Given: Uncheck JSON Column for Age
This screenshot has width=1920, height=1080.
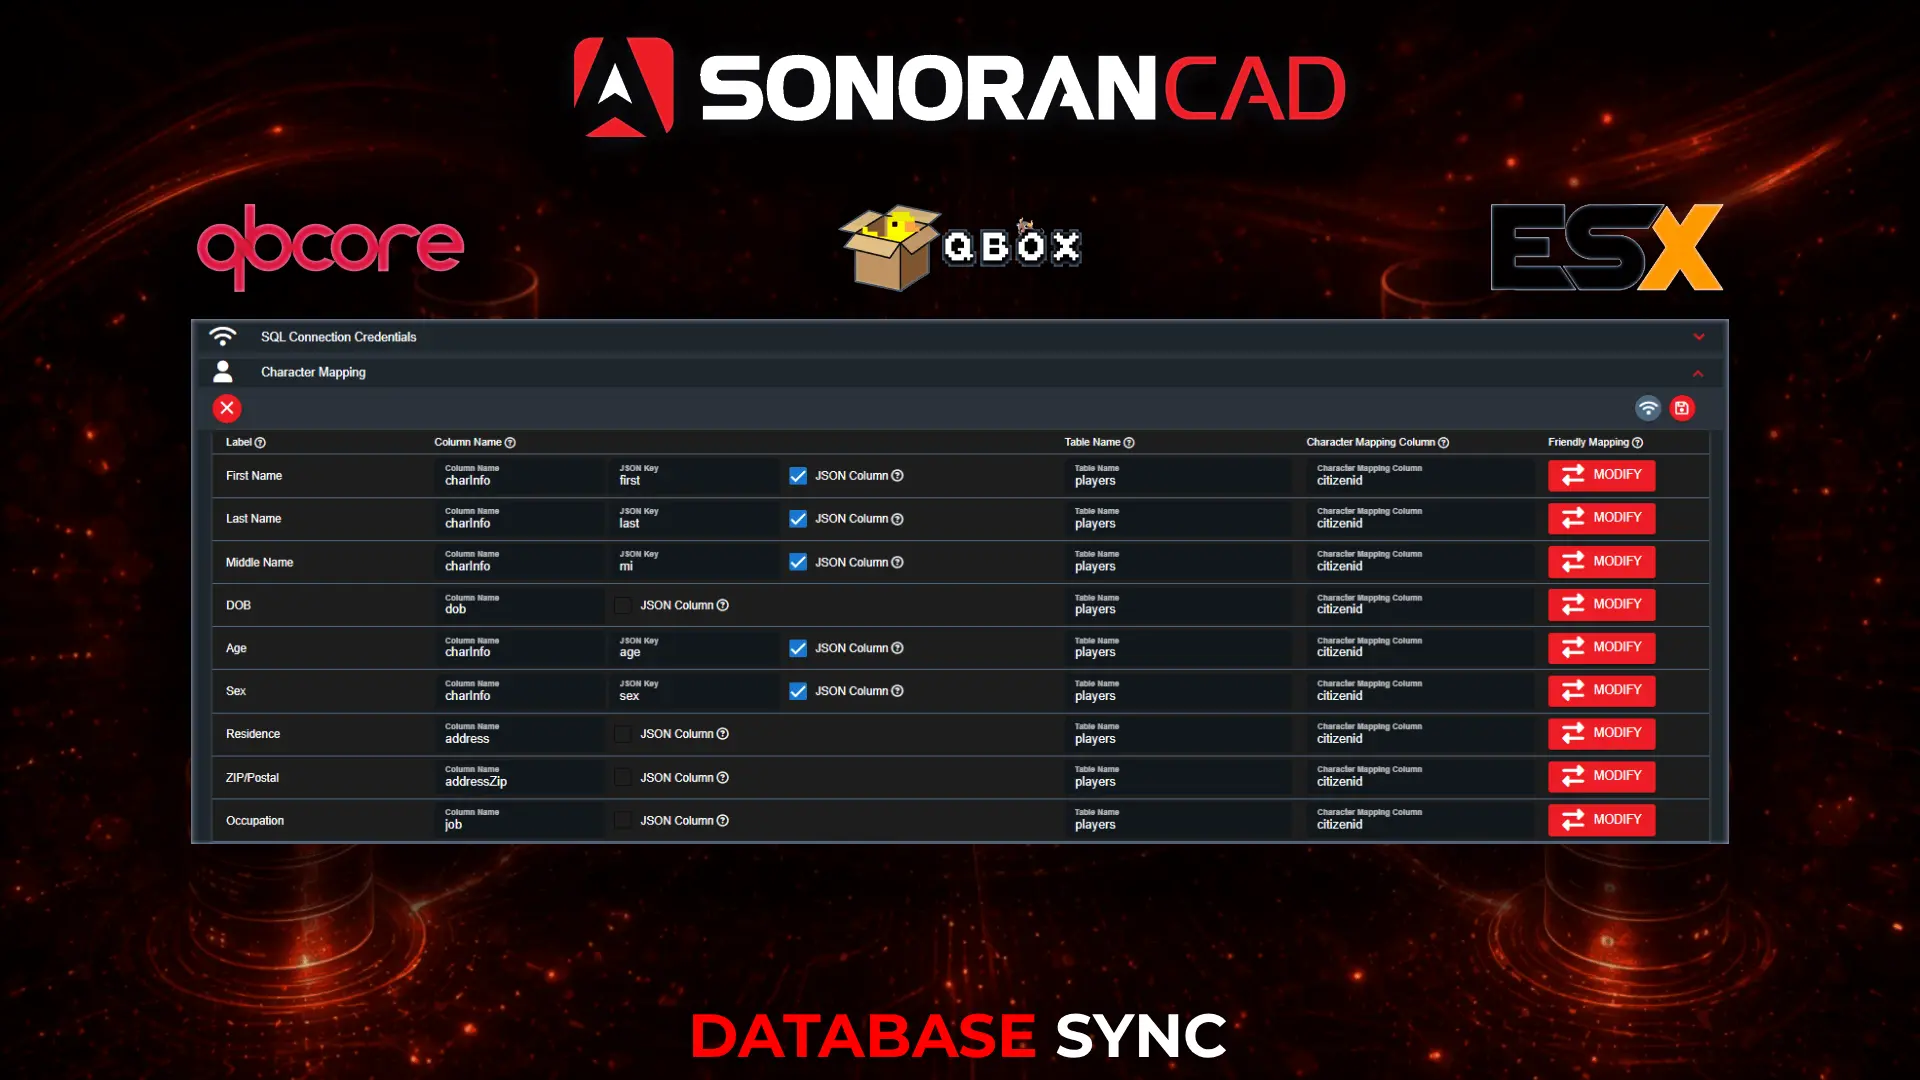Looking at the screenshot, I should click(x=798, y=648).
